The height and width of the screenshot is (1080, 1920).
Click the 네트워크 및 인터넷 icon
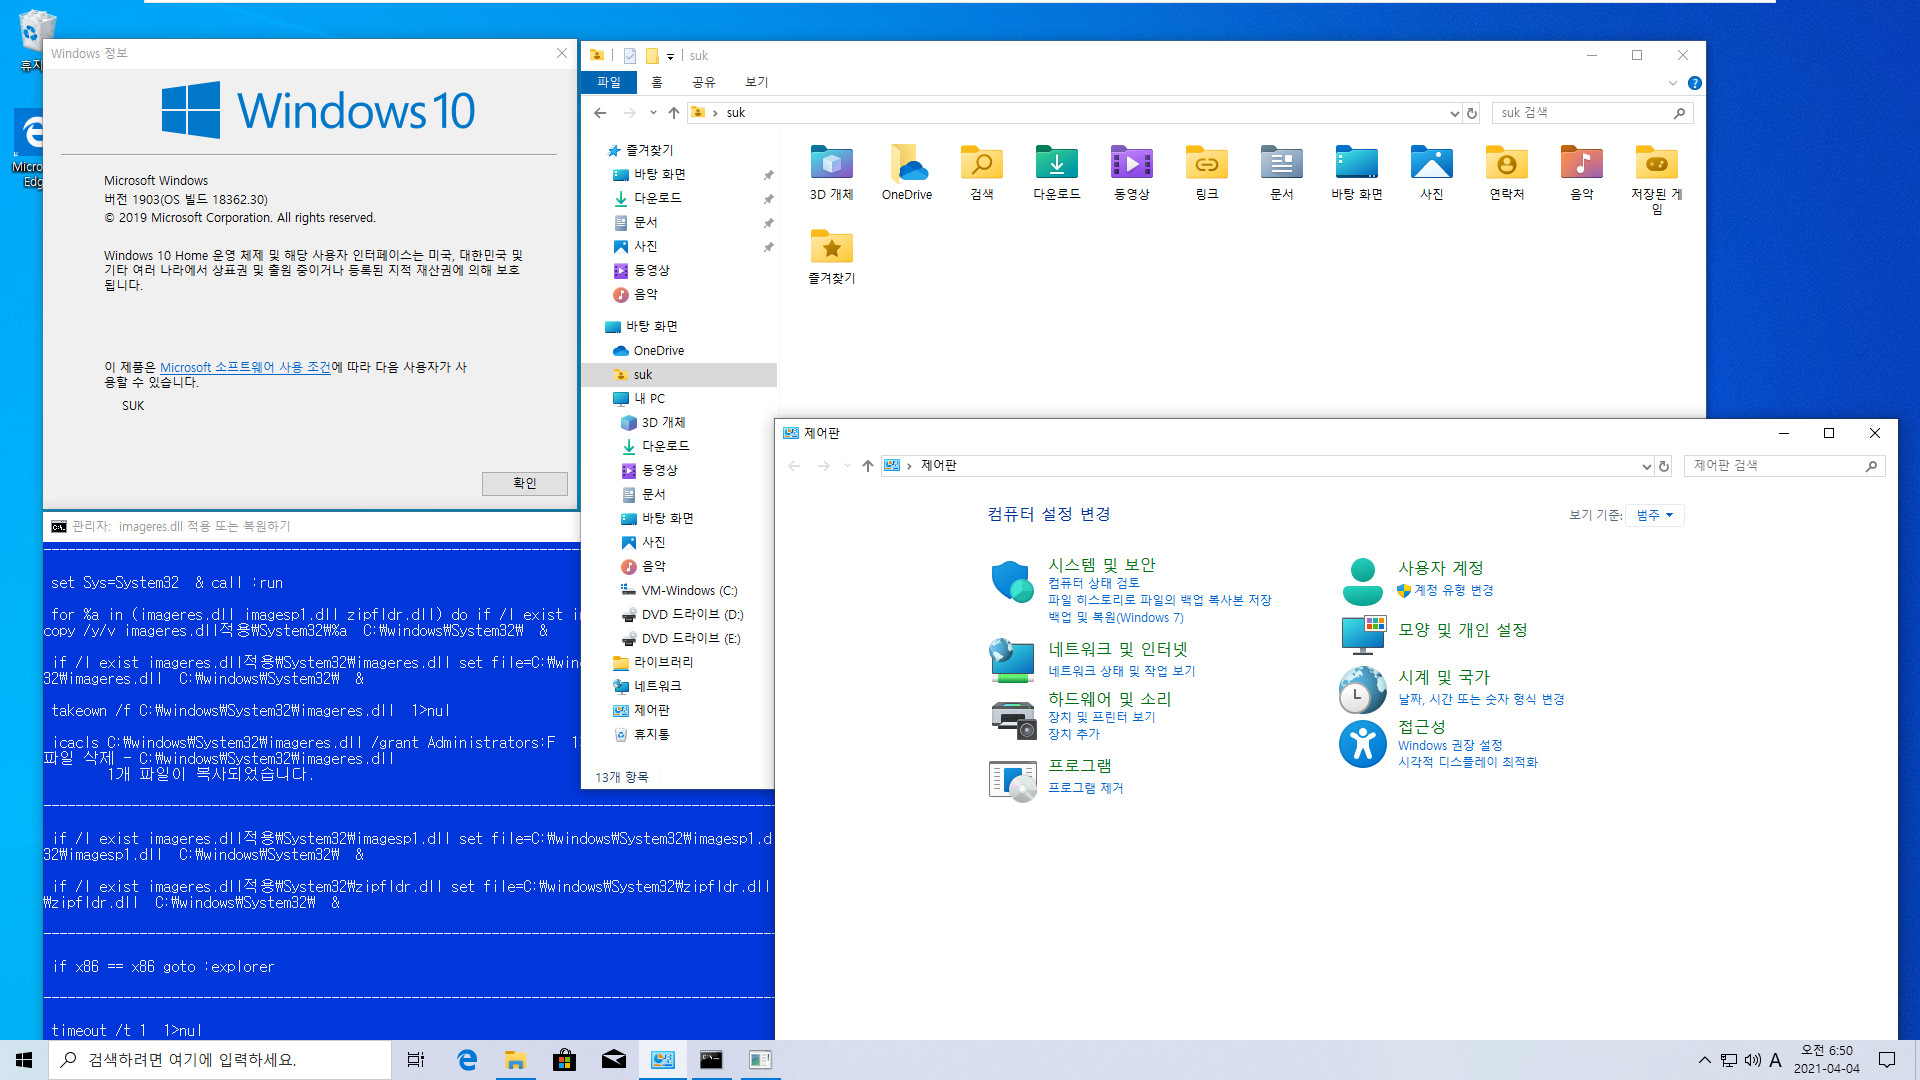1012,660
